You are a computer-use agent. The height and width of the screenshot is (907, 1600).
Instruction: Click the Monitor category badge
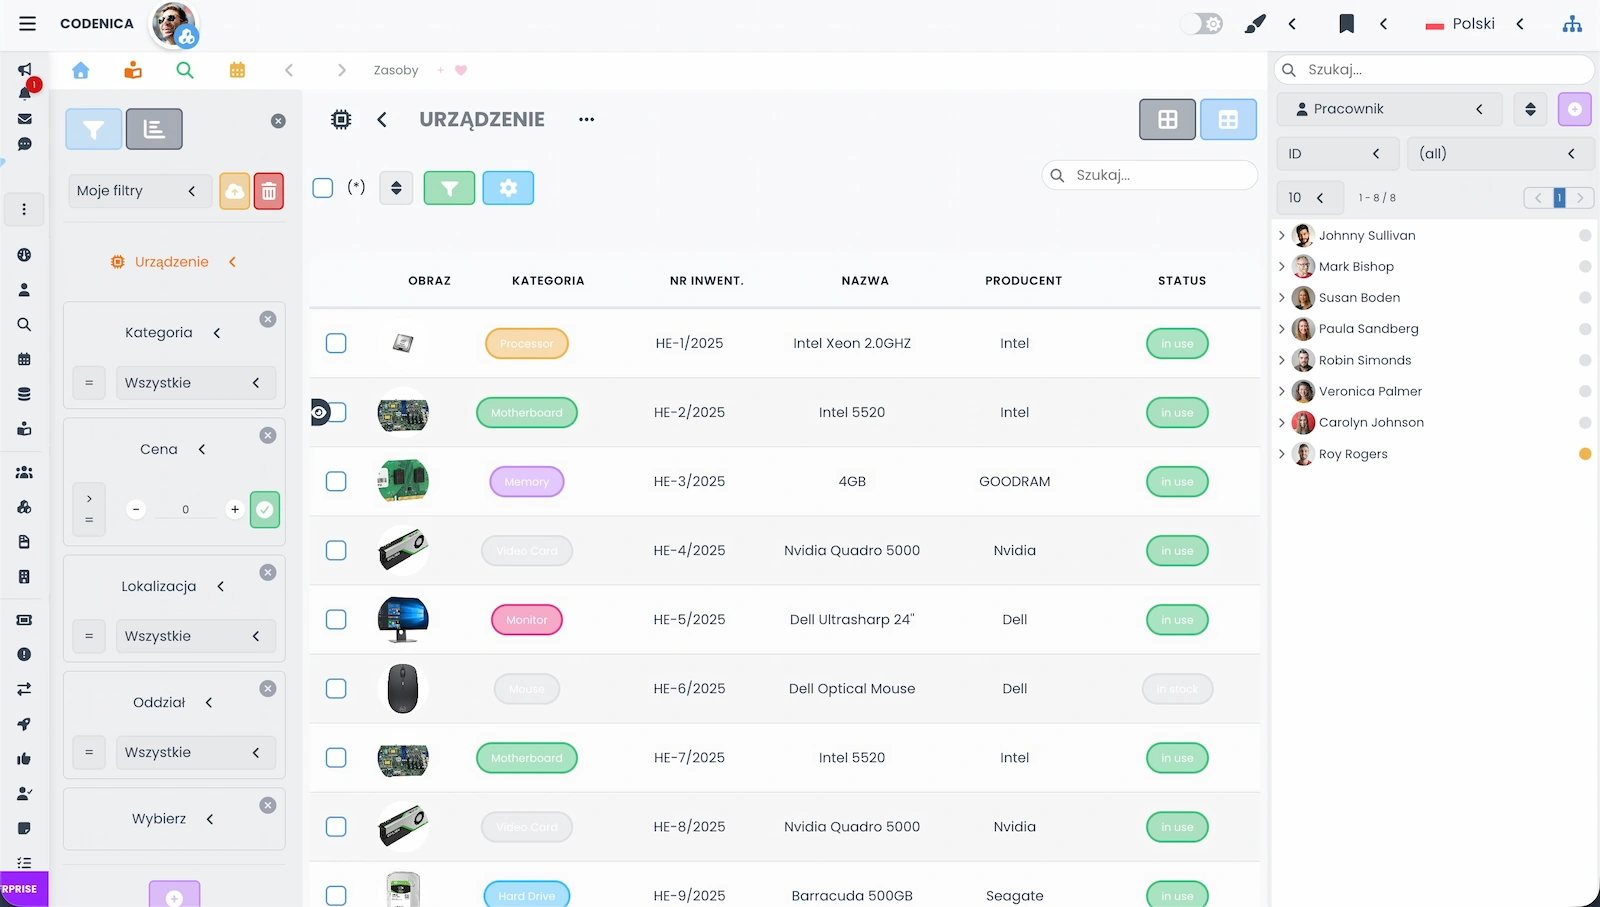coord(527,620)
